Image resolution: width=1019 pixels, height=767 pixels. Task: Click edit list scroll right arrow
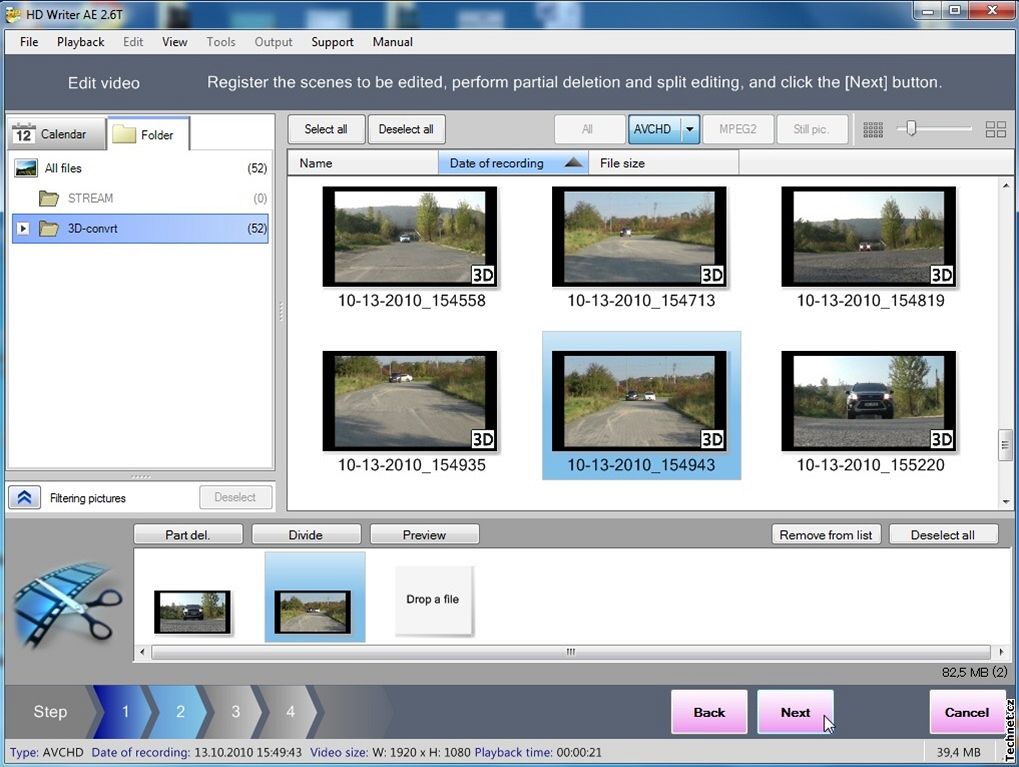point(1001,651)
